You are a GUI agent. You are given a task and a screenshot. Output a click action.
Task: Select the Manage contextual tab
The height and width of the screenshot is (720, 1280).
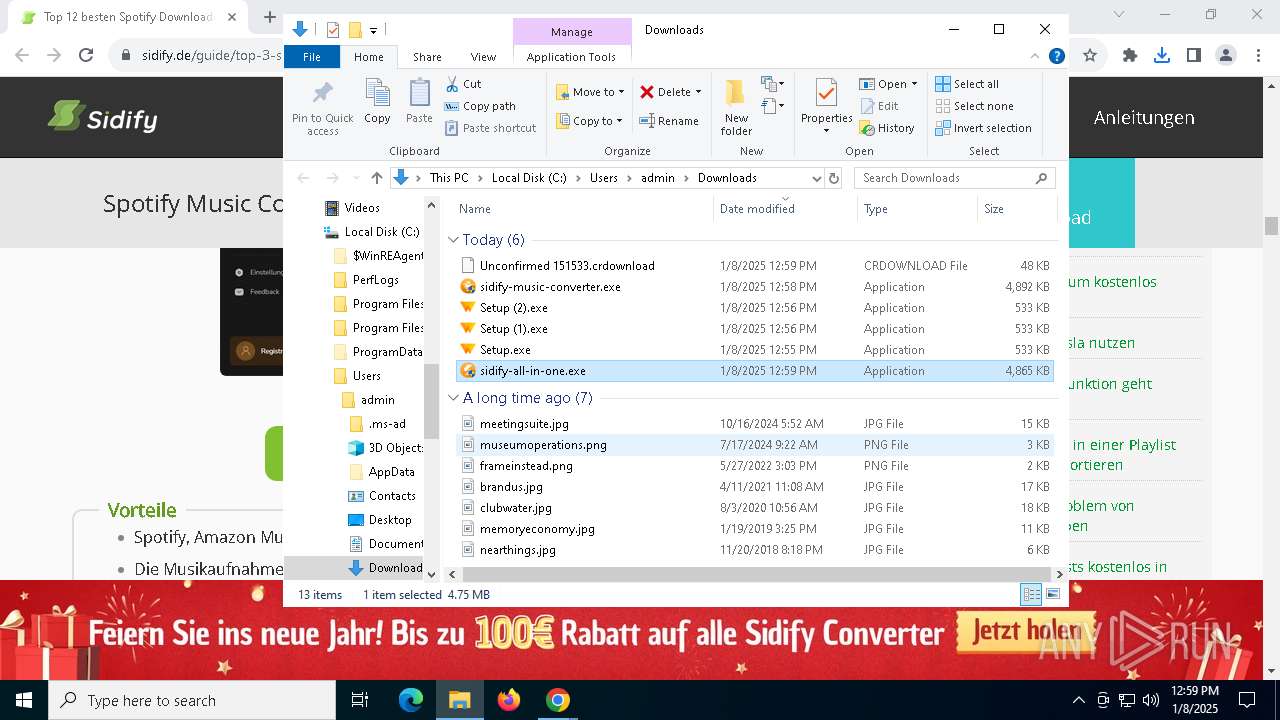(x=571, y=32)
